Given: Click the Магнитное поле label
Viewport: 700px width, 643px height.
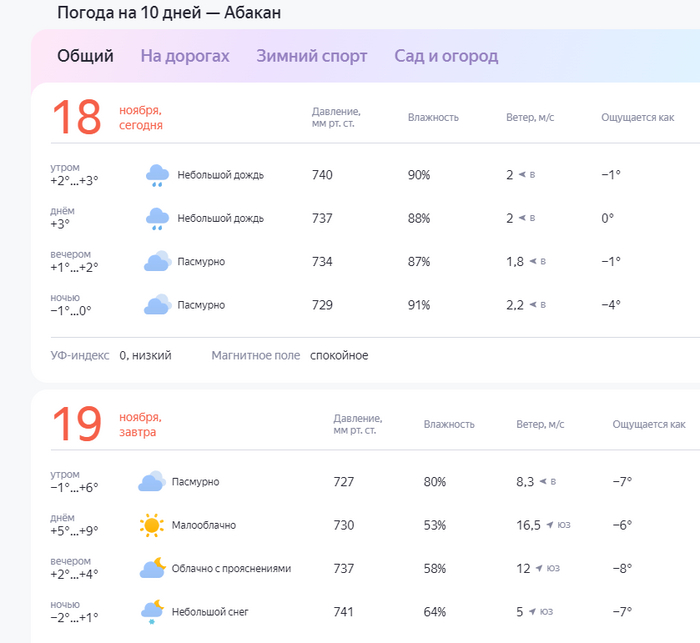Looking at the screenshot, I should tap(255, 355).
